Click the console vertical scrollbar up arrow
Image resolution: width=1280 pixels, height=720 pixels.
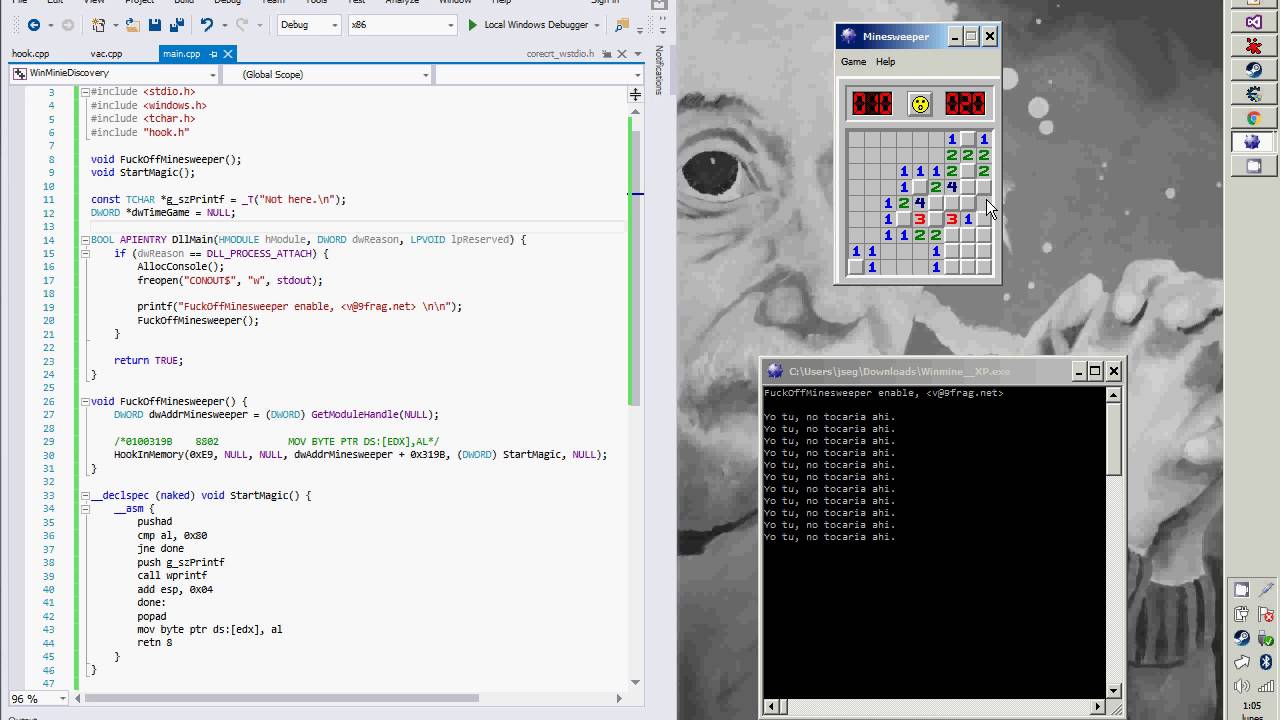point(1114,394)
